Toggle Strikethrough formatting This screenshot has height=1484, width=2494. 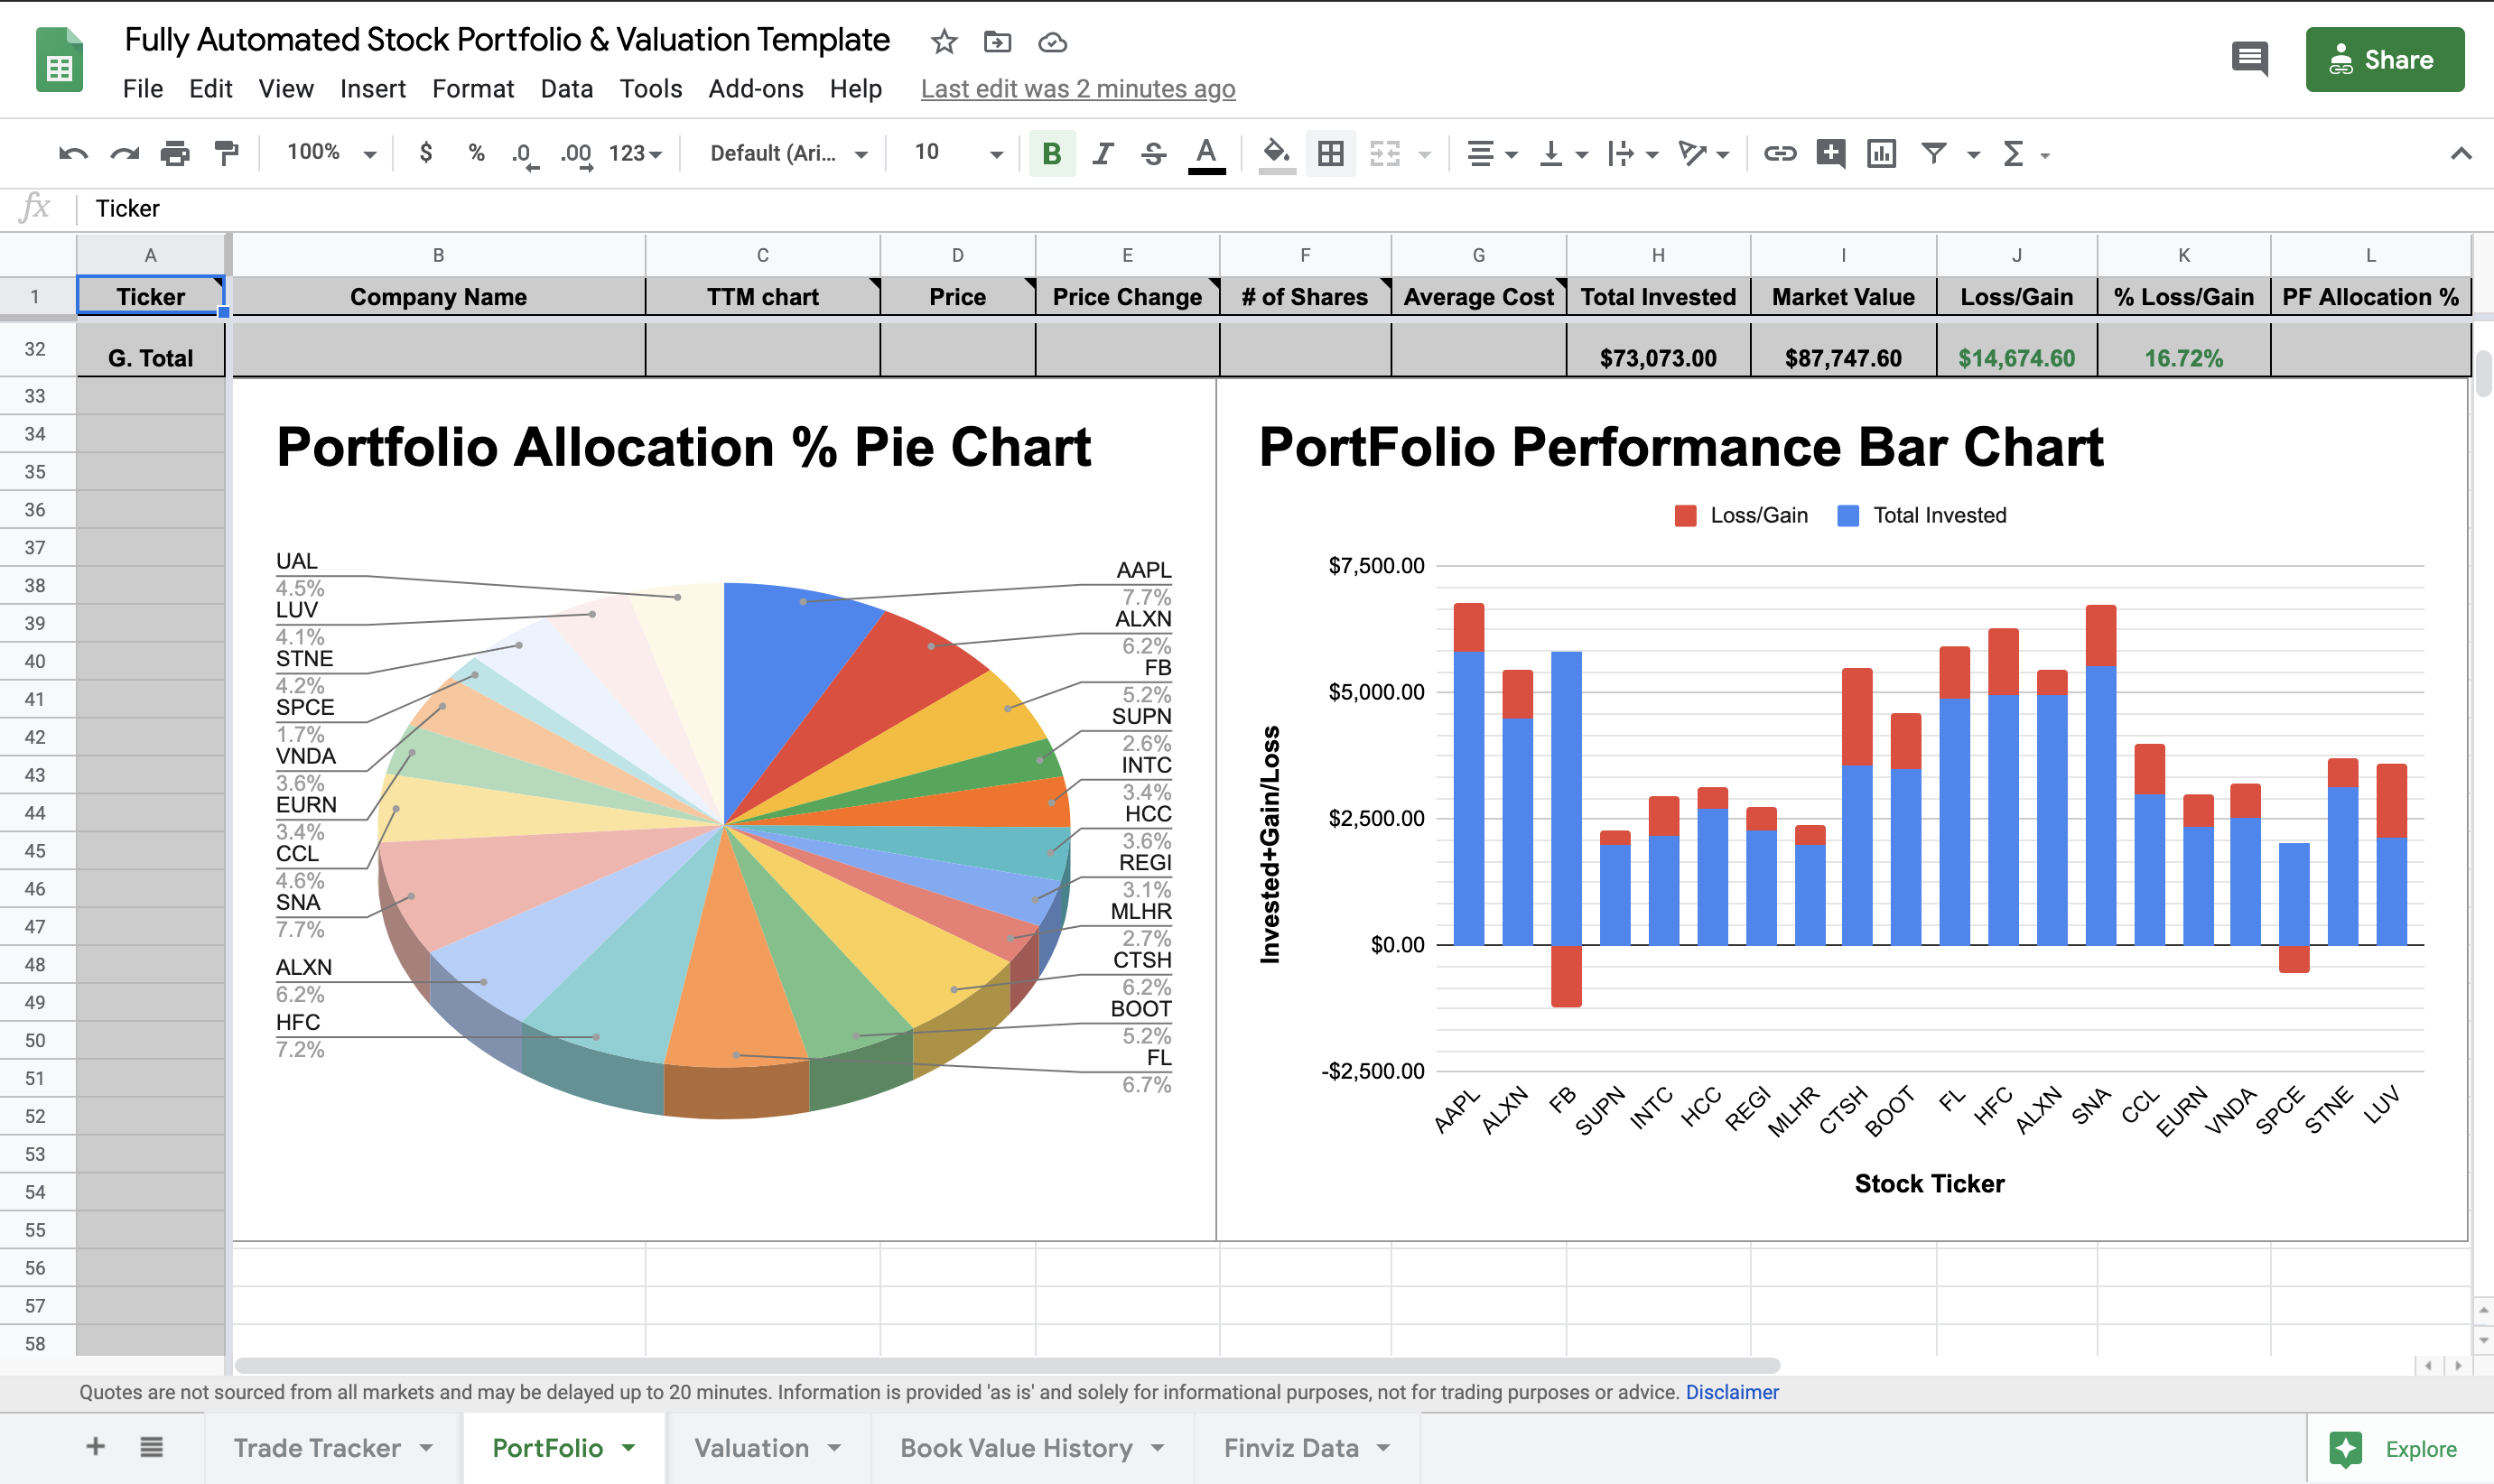pyautogui.click(x=1153, y=153)
